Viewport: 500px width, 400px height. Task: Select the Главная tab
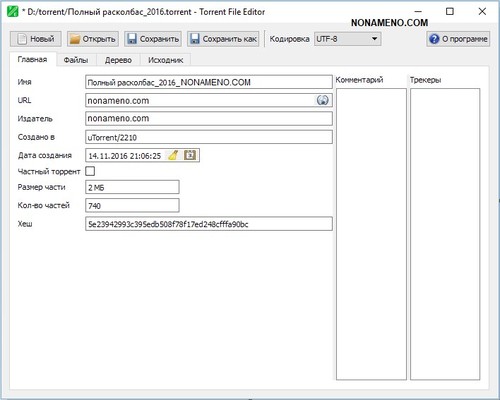coord(32,59)
